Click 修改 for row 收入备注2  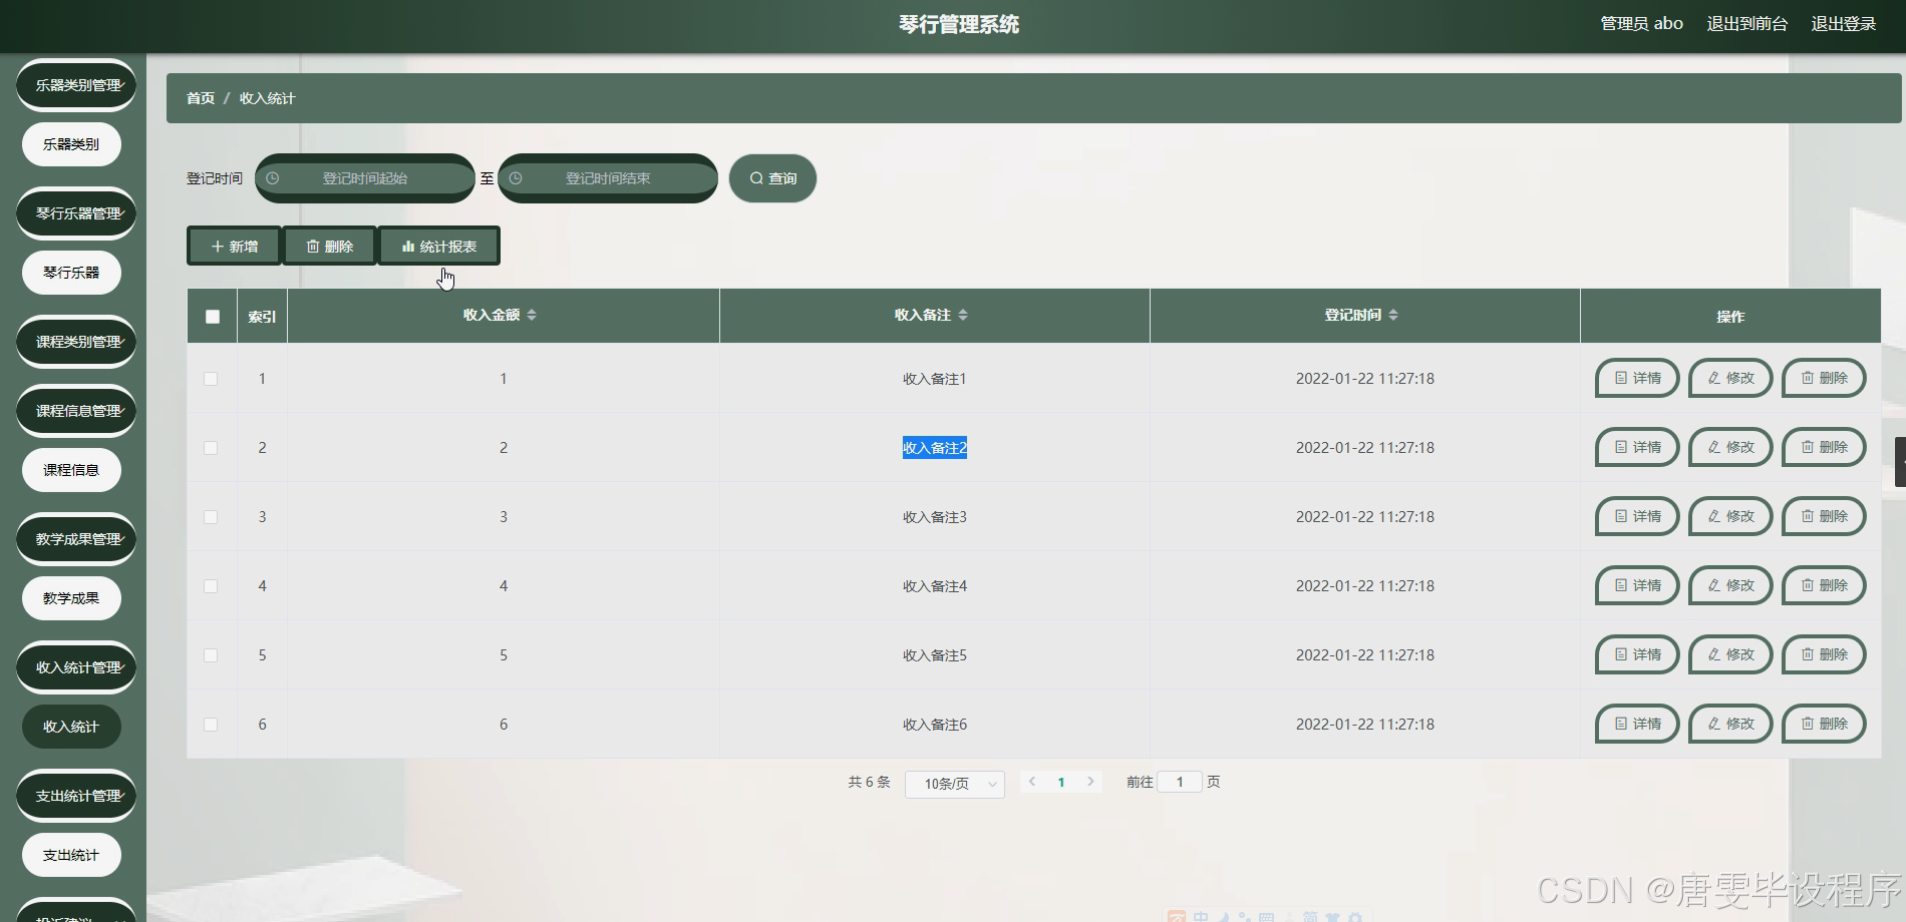[1730, 447]
